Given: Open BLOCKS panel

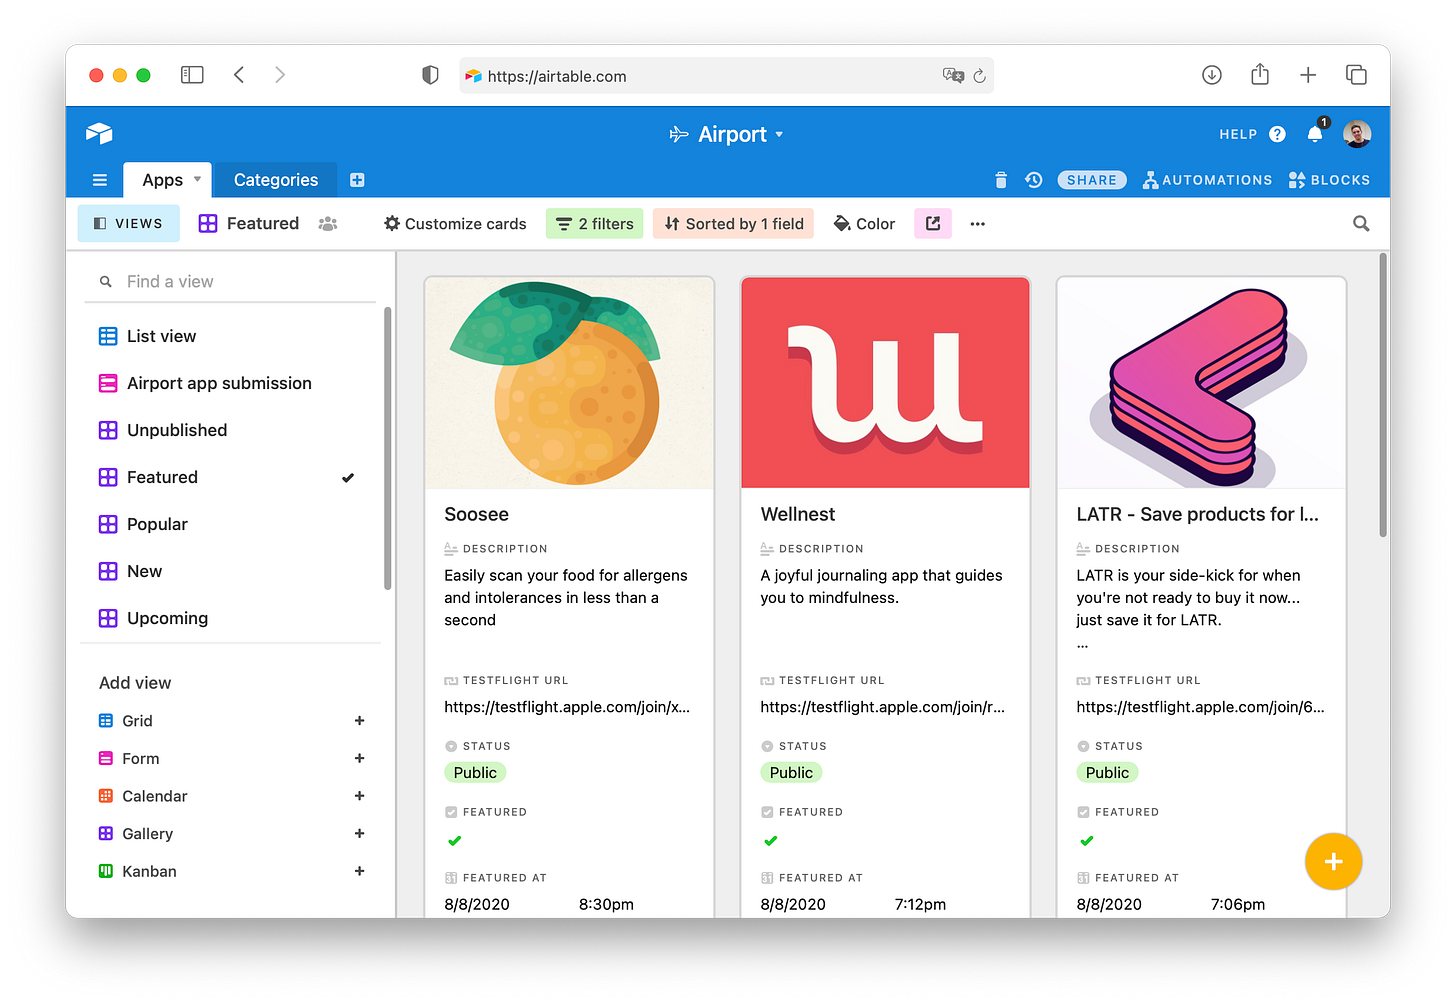Looking at the screenshot, I should 1329,180.
